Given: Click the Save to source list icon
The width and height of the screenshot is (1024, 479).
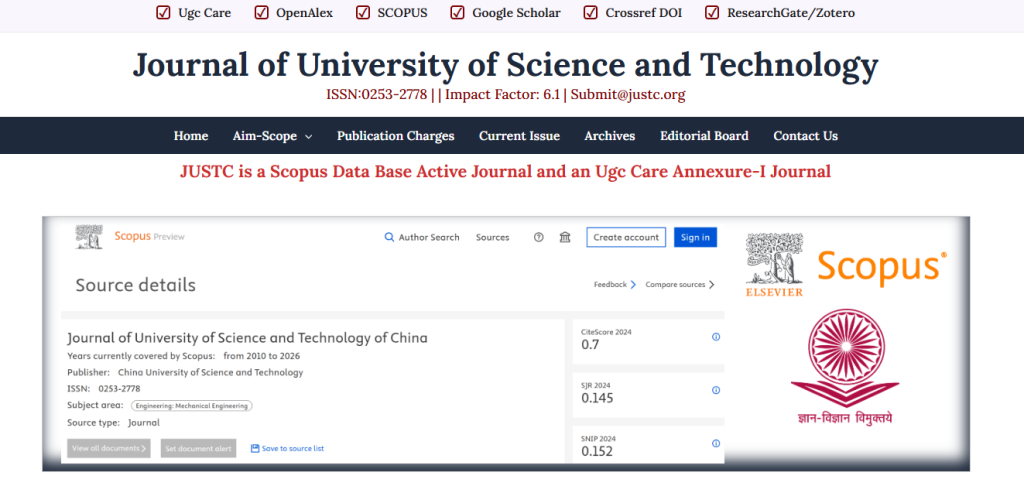Looking at the screenshot, I should click(255, 448).
